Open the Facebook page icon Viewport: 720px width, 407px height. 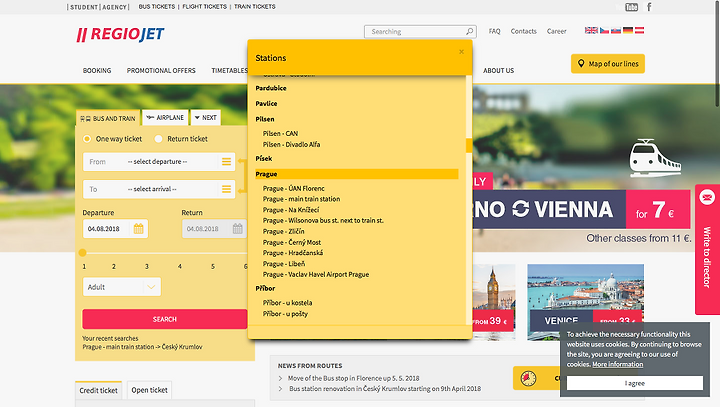tap(649, 7)
